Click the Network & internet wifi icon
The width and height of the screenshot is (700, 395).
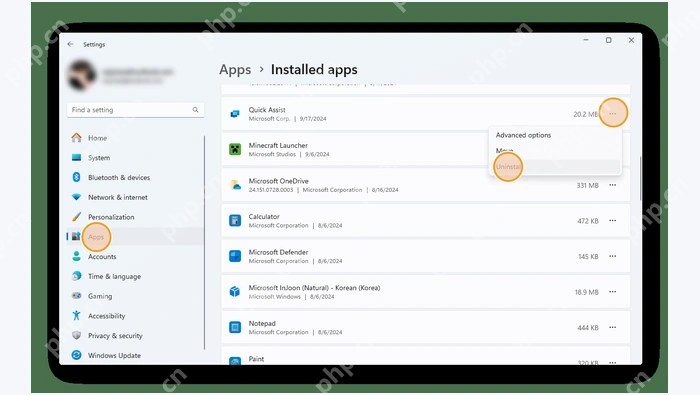click(x=76, y=197)
